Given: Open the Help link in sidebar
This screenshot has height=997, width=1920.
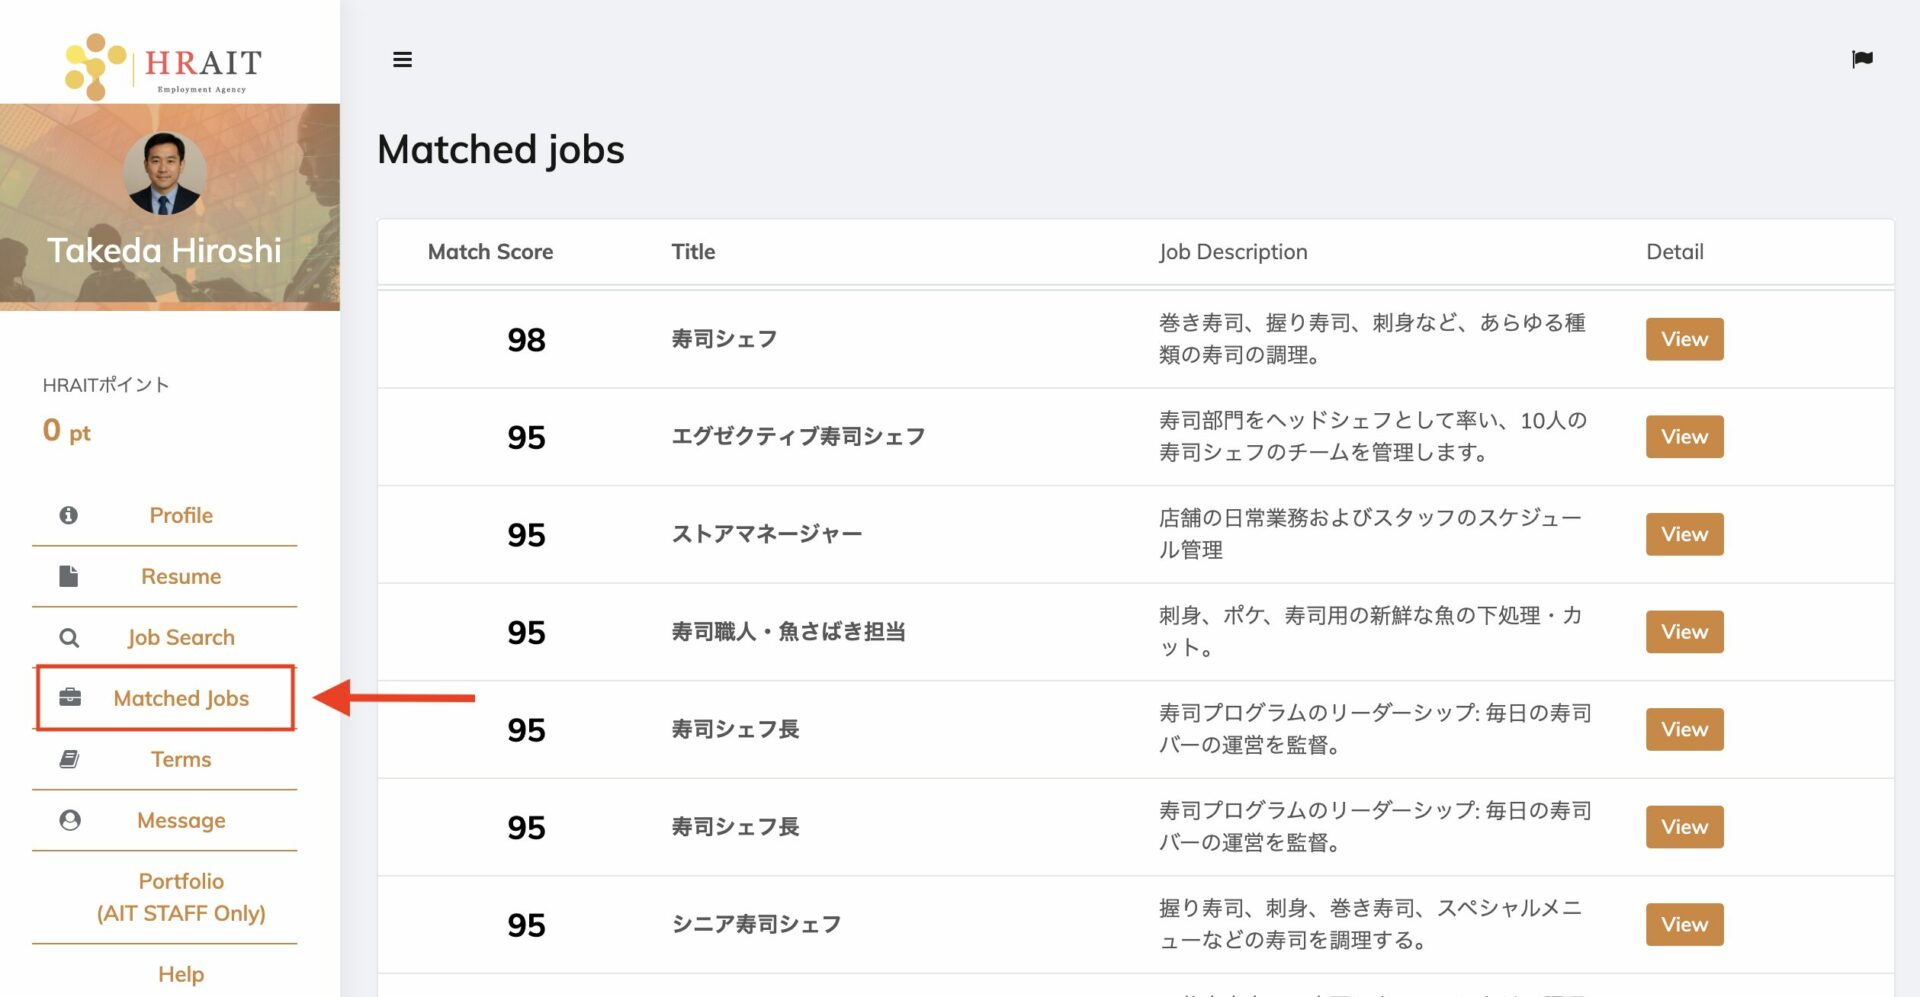Looking at the screenshot, I should click(181, 974).
